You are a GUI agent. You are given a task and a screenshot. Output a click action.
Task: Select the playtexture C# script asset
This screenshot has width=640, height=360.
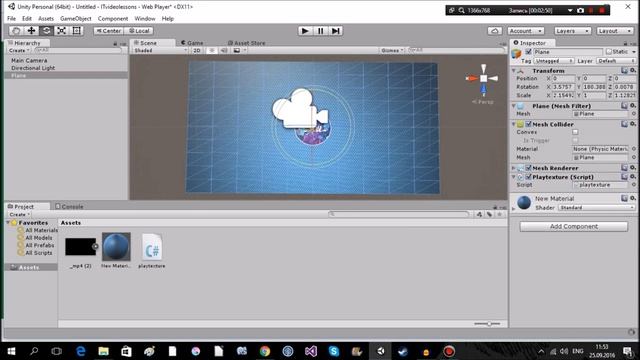[152, 251]
